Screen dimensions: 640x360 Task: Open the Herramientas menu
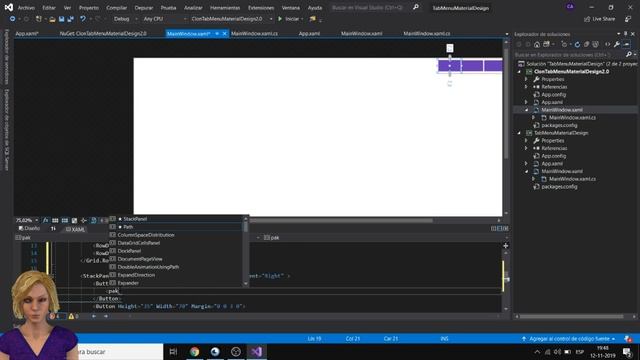click(224, 7)
